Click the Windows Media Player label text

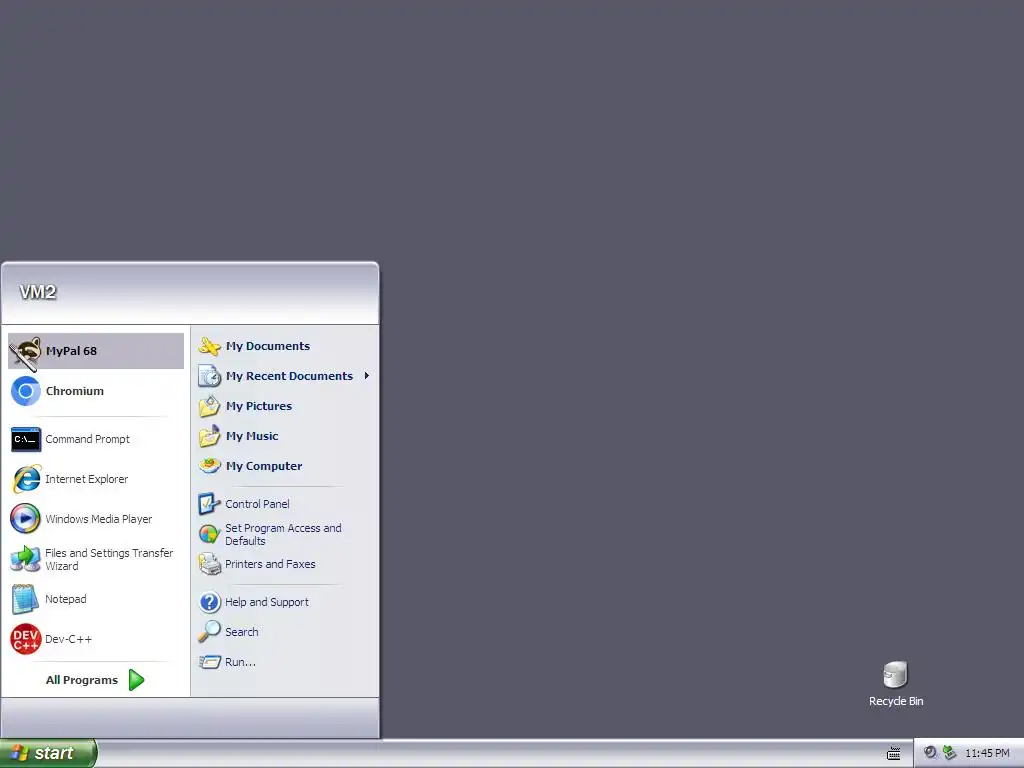[x=99, y=519]
